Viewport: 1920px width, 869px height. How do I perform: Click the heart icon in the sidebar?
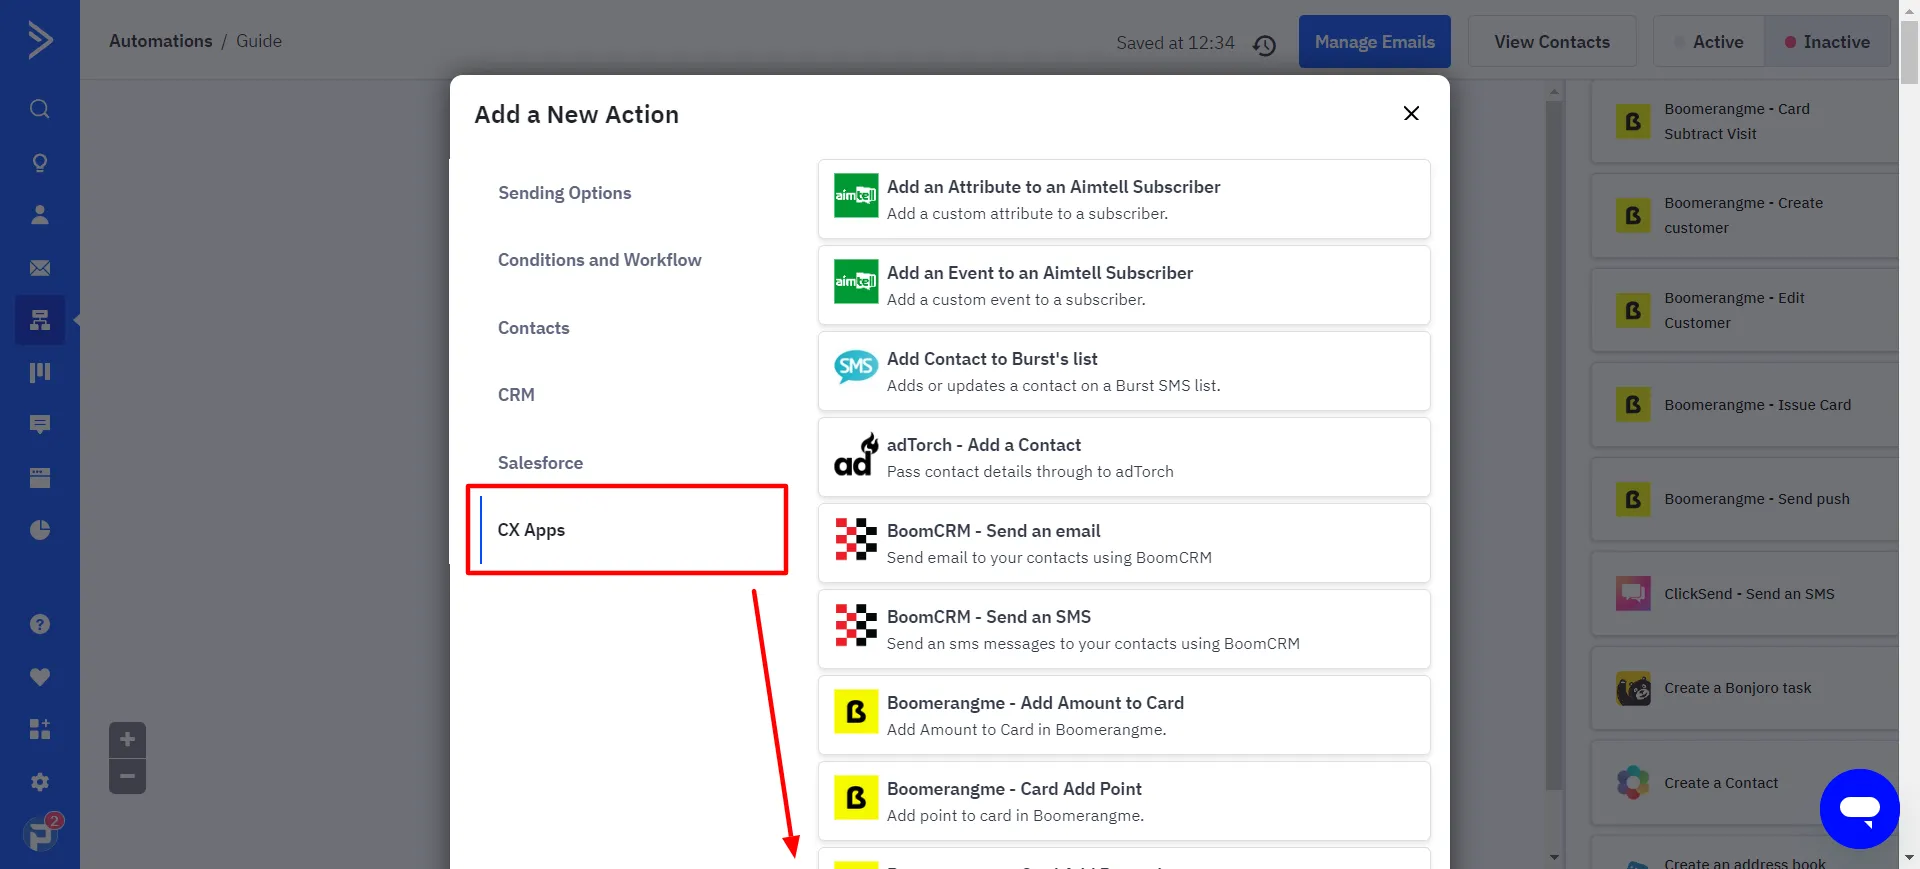[40, 677]
